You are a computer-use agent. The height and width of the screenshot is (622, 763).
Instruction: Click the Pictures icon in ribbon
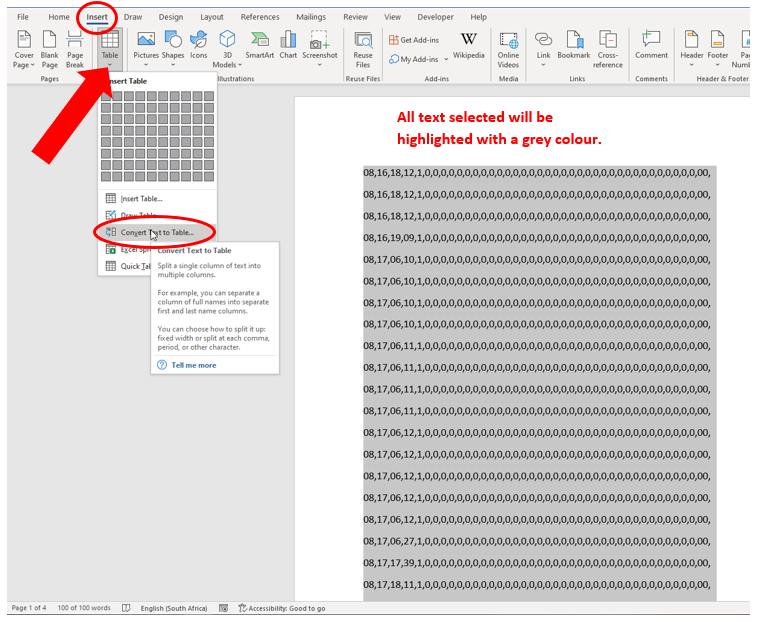pyautogui.click(x=146, y=45)
